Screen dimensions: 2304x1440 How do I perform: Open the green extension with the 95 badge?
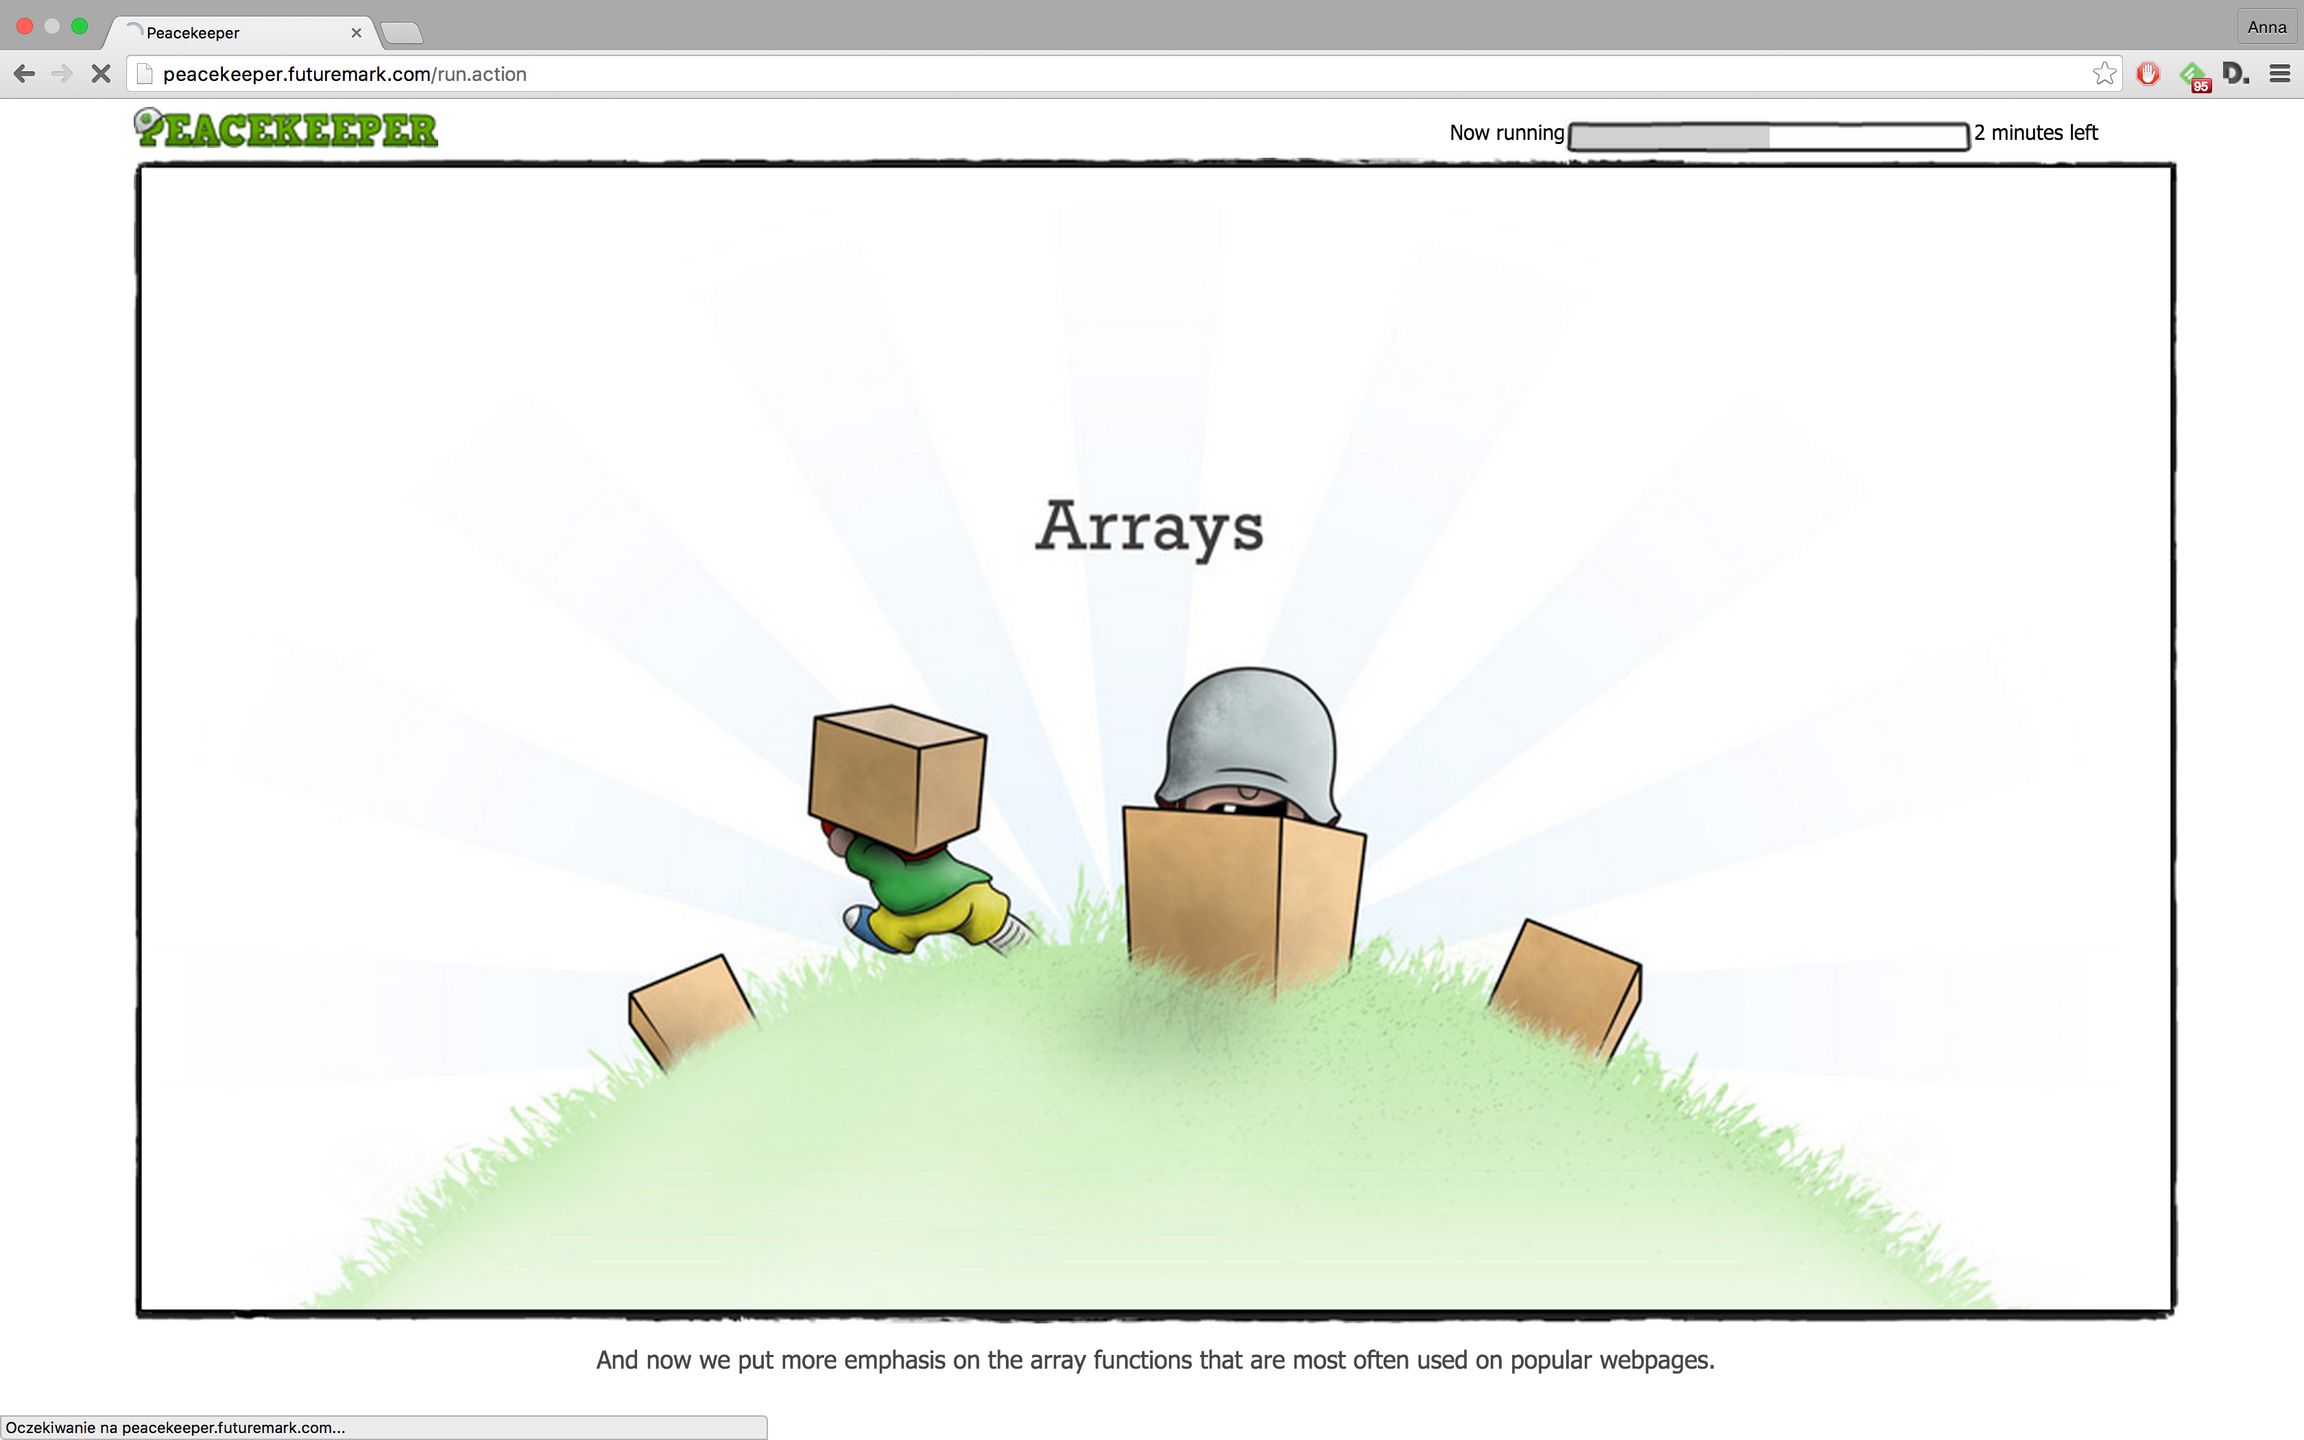tap(2194, 76)
